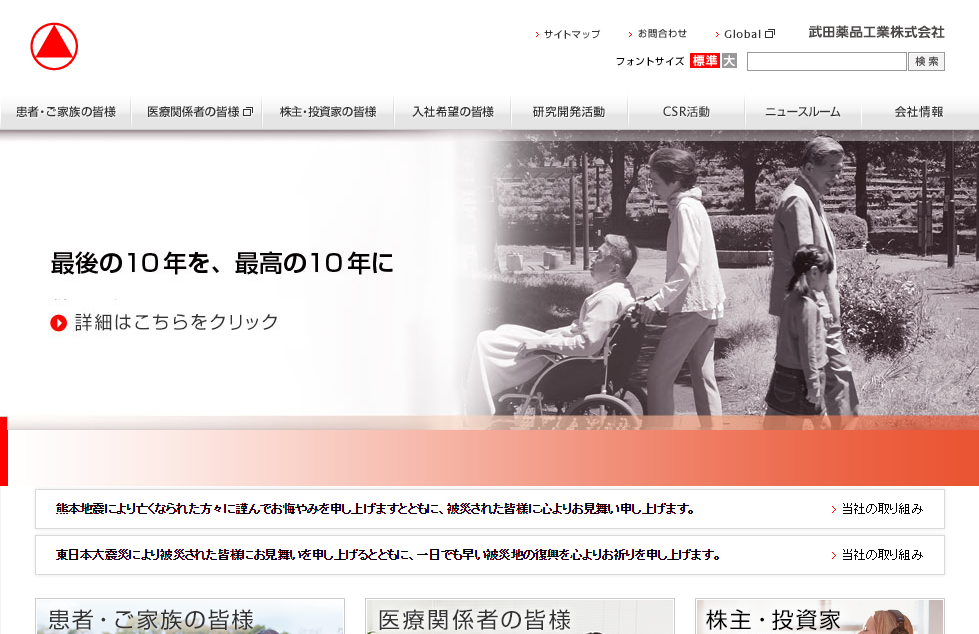Open the 会社情報 menu item
Image resolution: width=979 pixels, height=634 pixels.
point(918,112)
